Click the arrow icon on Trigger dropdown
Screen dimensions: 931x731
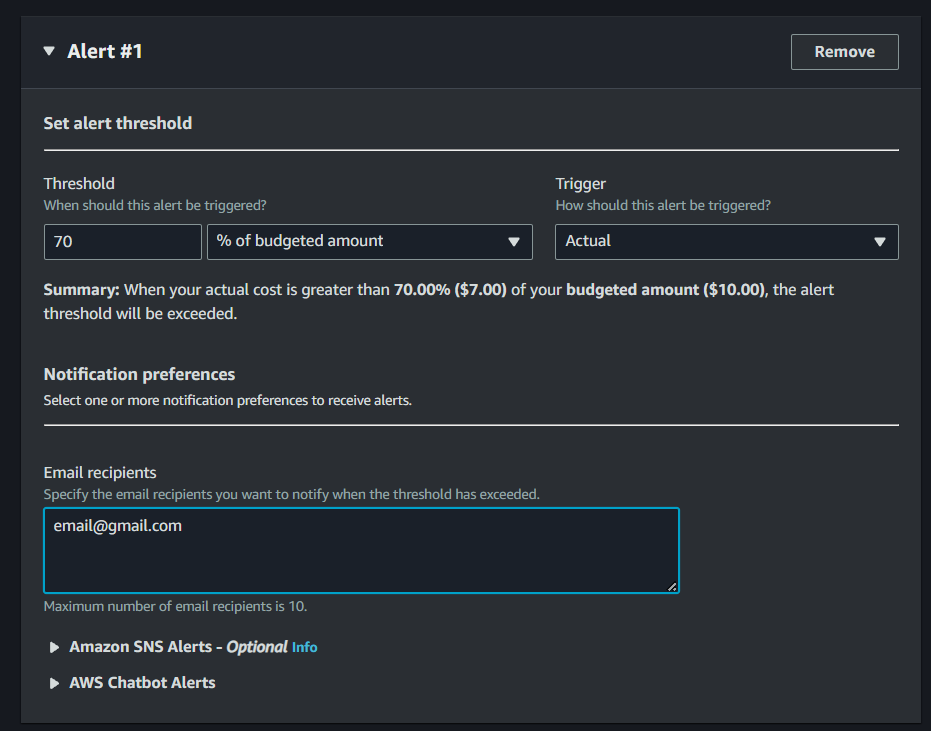[x=879, y=242]
